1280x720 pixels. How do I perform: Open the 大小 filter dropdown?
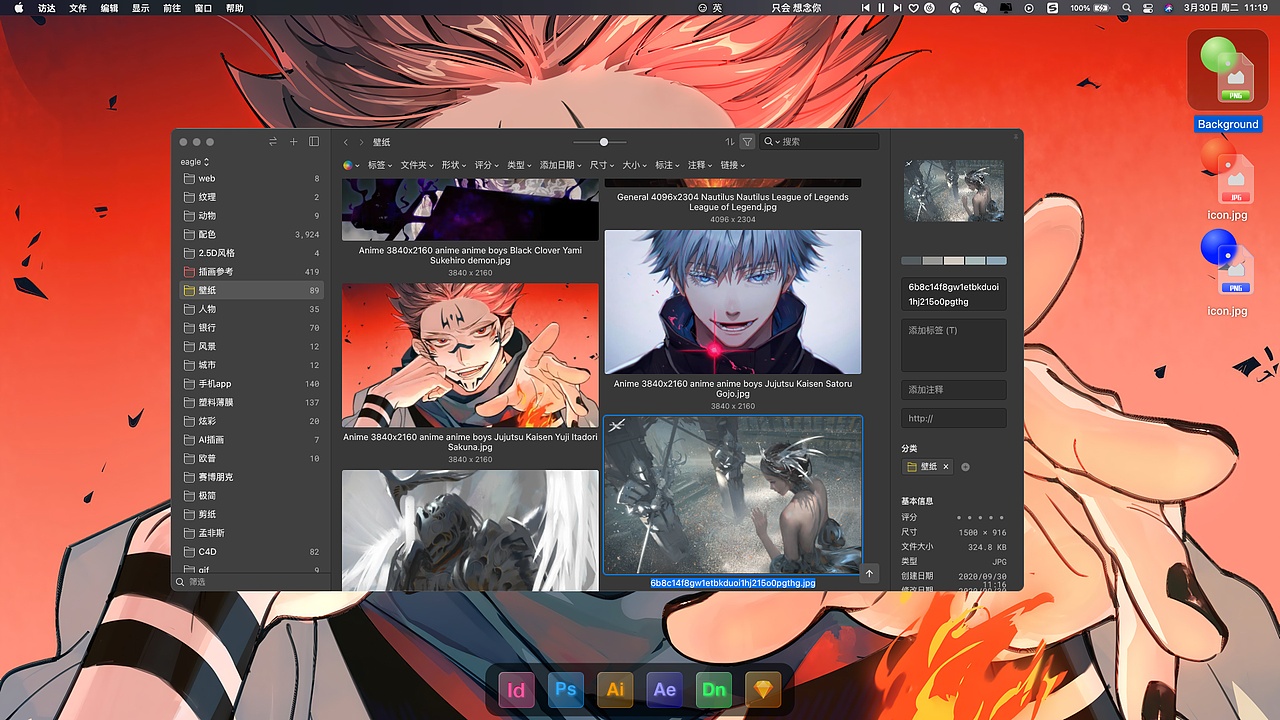(x=635, y=165)
